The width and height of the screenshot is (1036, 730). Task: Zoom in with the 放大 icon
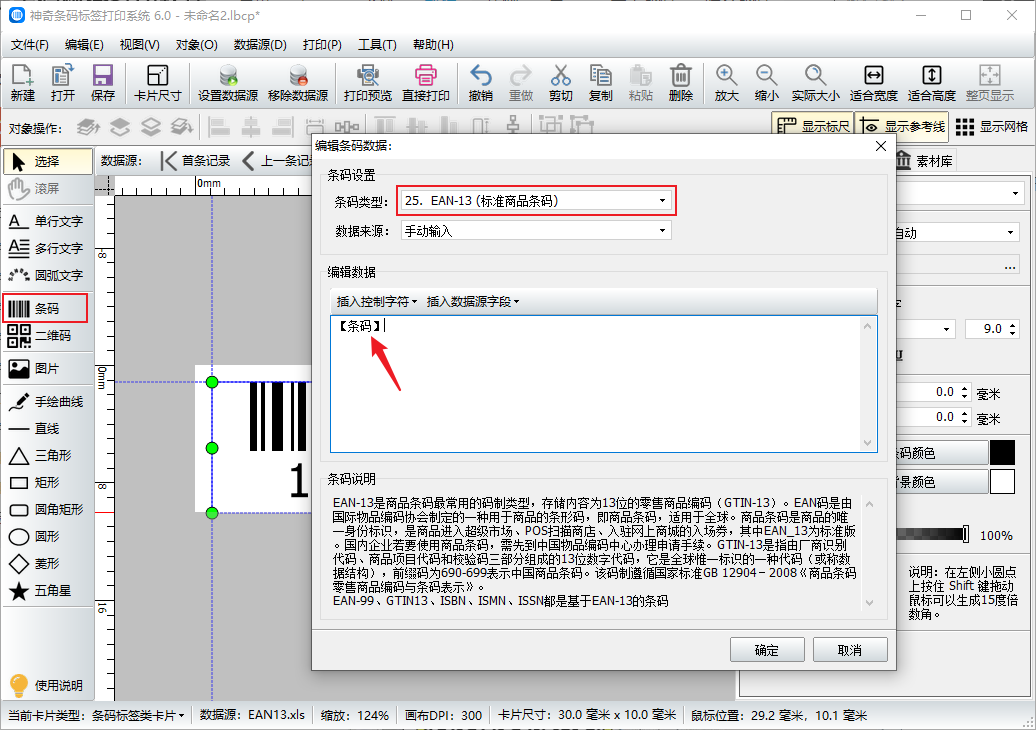[726, 83]
